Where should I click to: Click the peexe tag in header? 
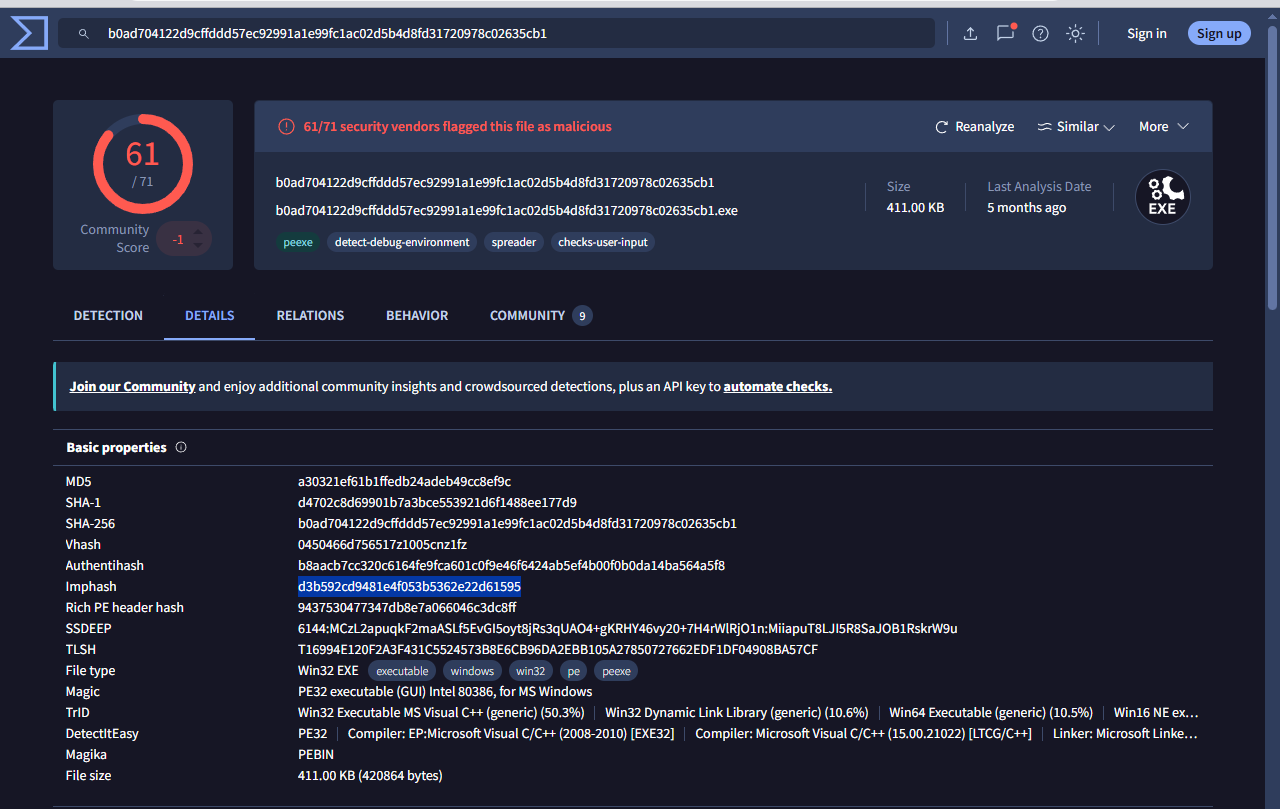tap(298, 242)
